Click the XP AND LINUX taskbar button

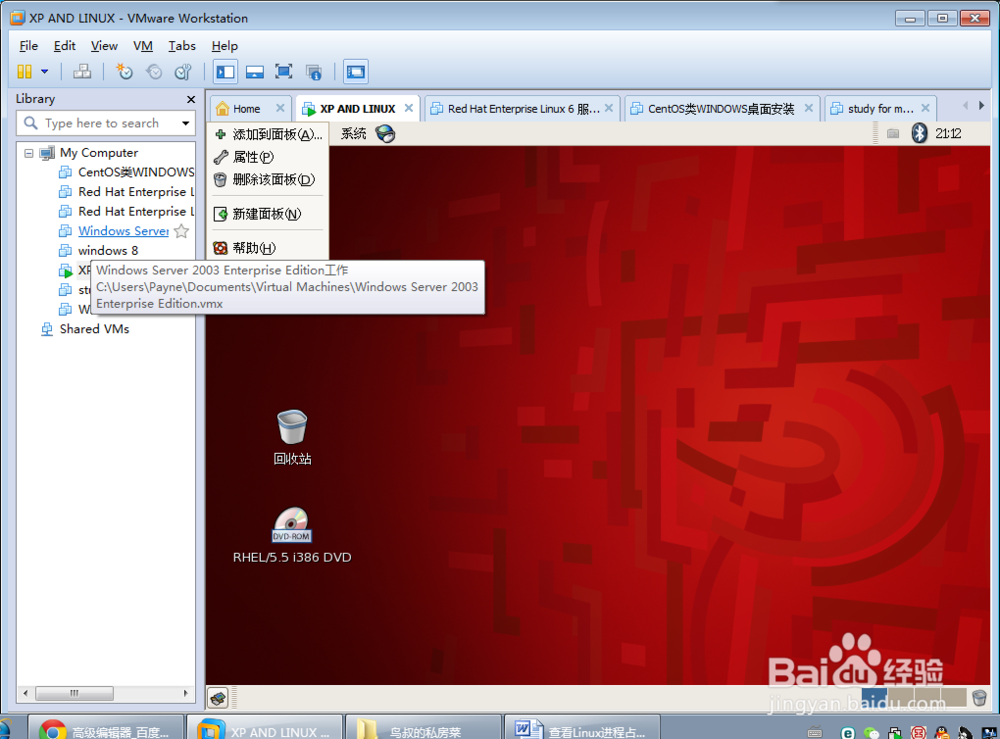pos(265,729)
